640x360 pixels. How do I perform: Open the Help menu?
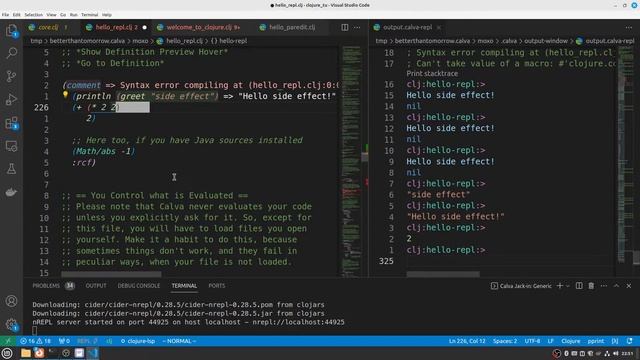[x=107, y=15]
